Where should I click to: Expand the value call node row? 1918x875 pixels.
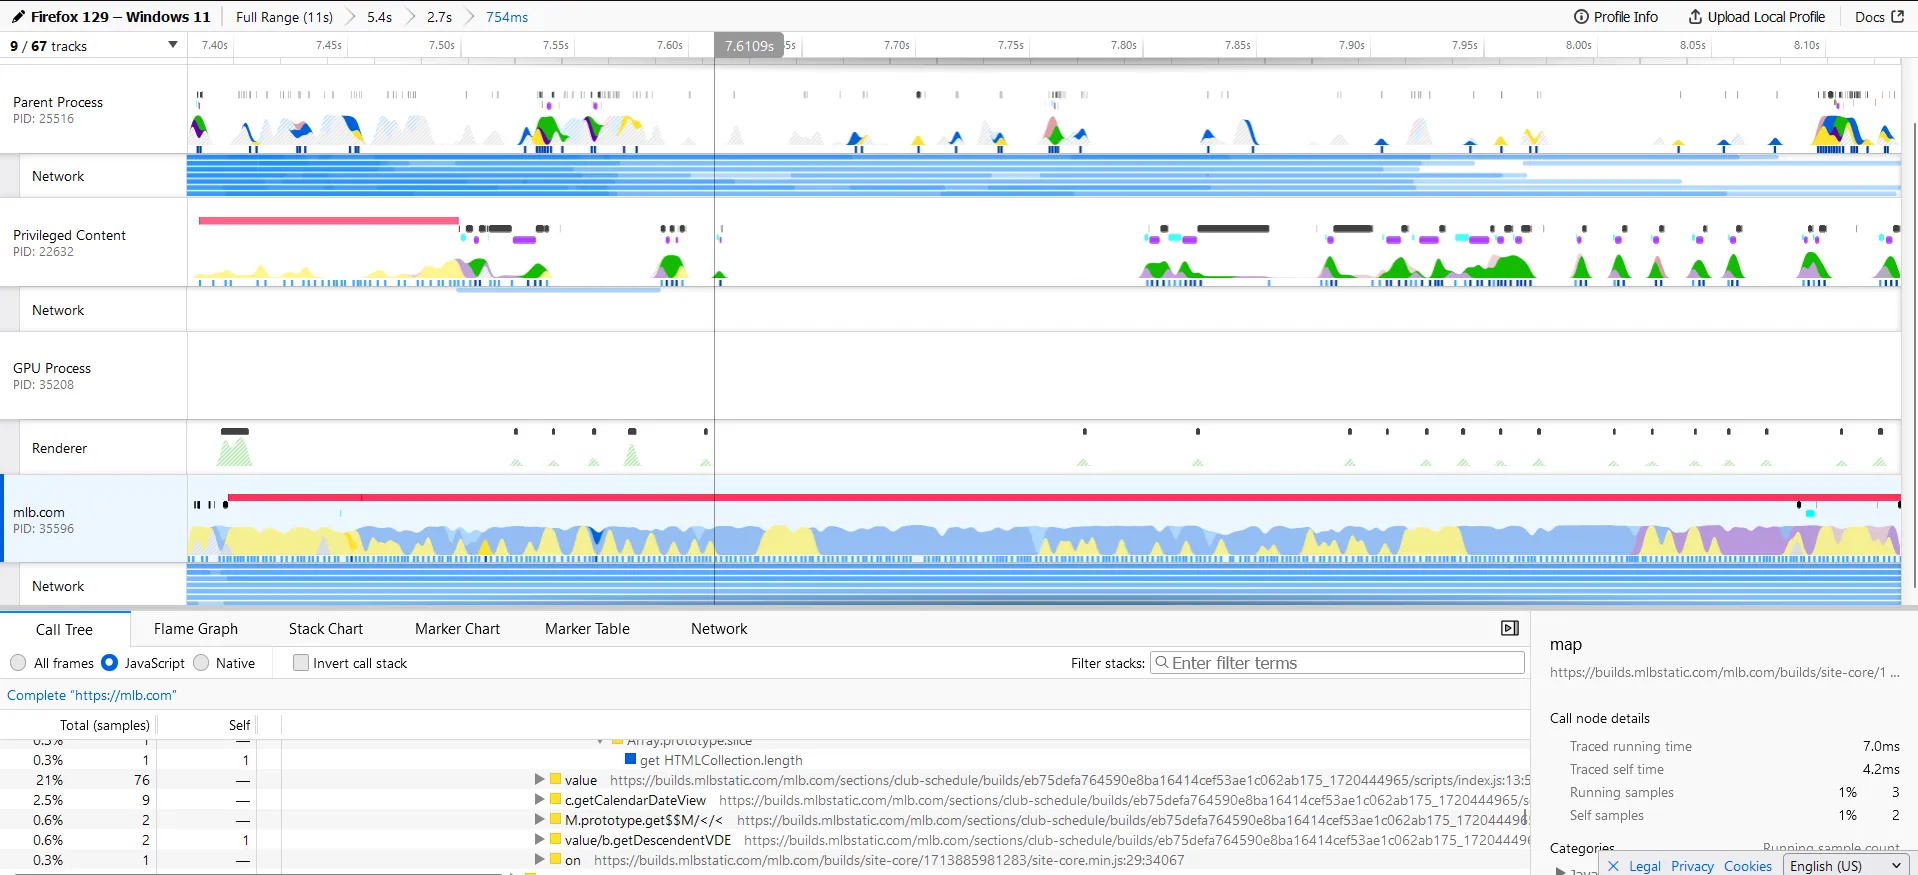(539, 780)
